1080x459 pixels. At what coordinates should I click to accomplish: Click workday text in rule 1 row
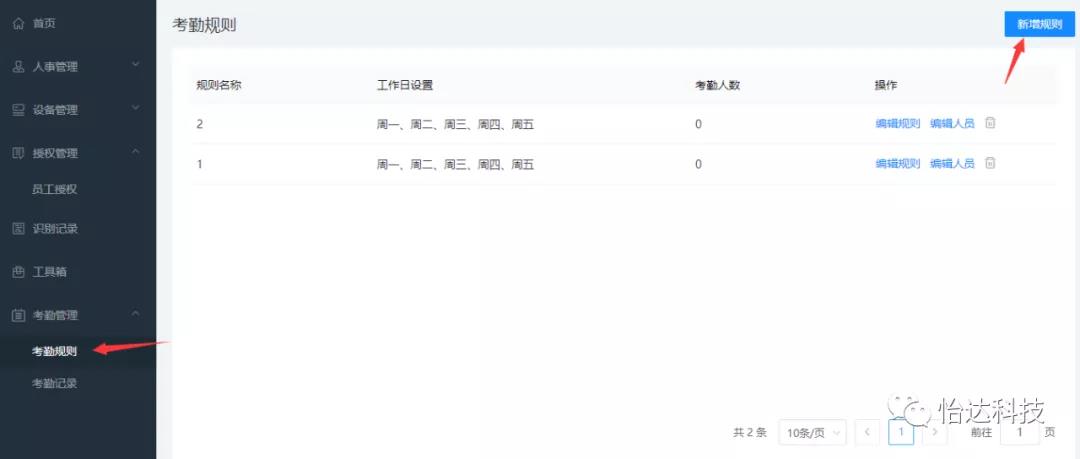(455, 165)
